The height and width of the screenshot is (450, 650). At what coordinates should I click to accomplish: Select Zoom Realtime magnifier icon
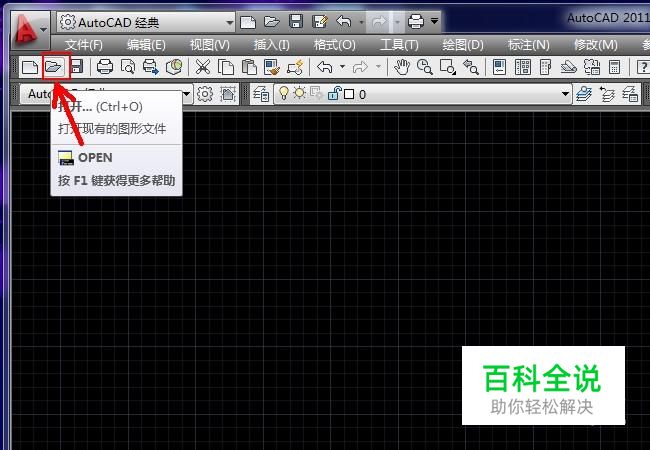pos(424,67)
